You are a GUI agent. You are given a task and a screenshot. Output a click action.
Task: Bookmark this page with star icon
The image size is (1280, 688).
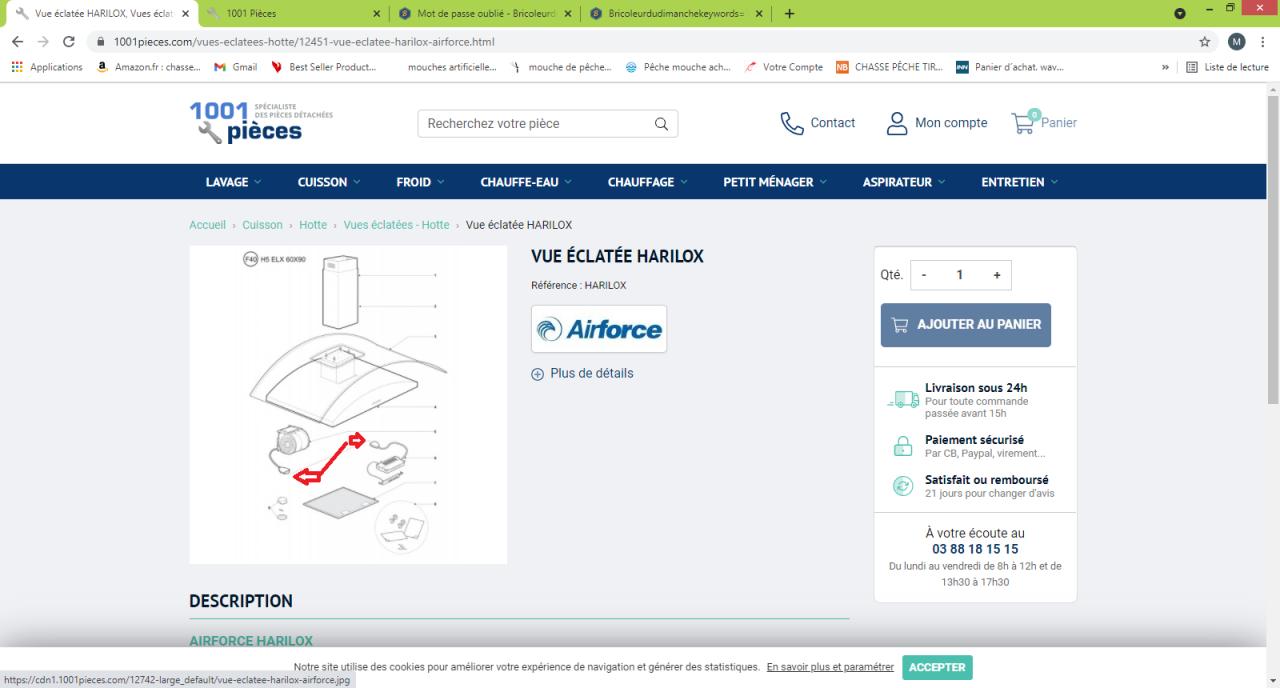[1205, 42]
